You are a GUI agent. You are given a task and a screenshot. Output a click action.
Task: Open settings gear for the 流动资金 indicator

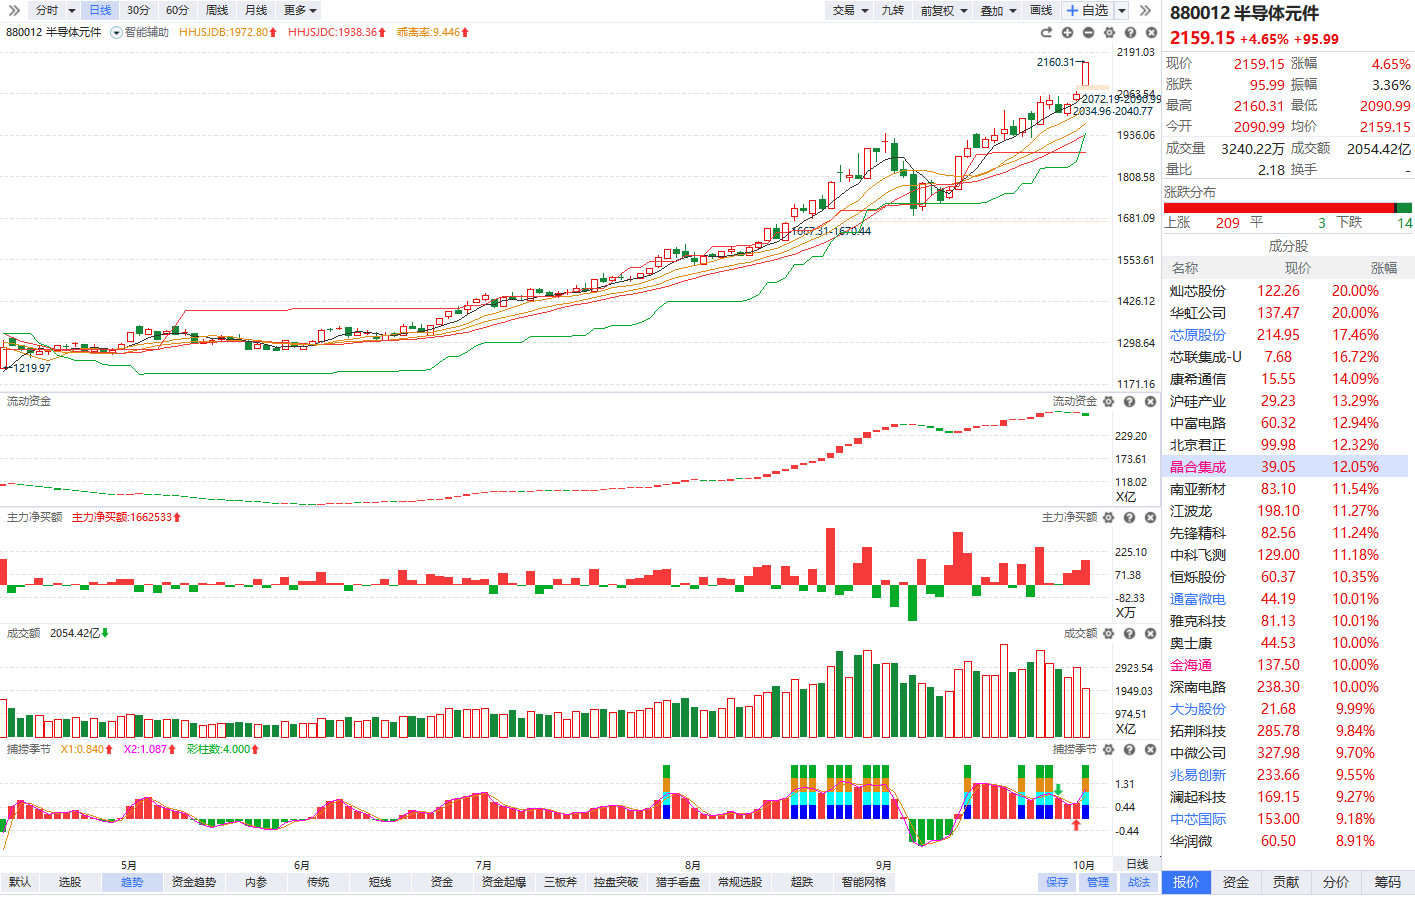pos(1108,402)
